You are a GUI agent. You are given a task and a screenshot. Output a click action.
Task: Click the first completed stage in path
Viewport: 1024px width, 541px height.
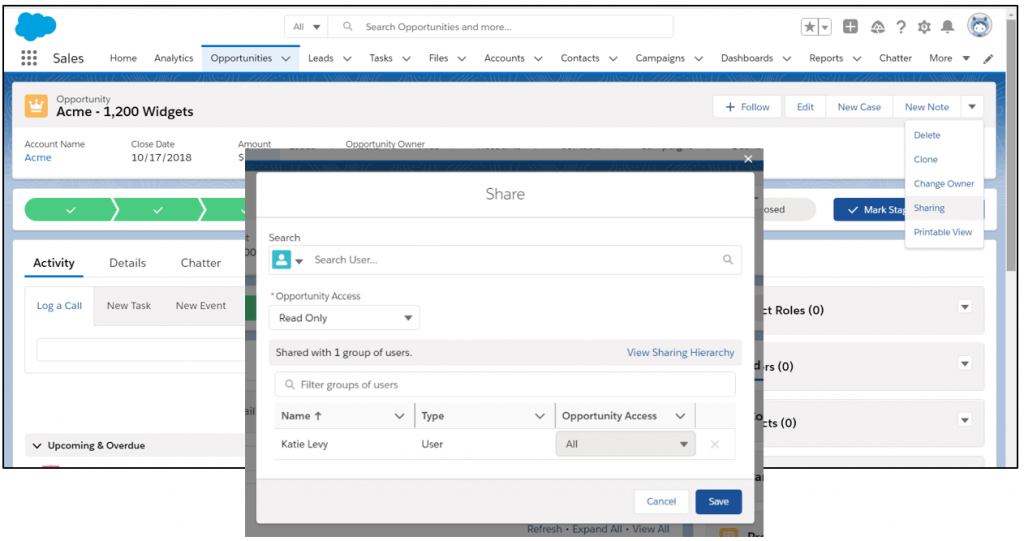(71, 210)
